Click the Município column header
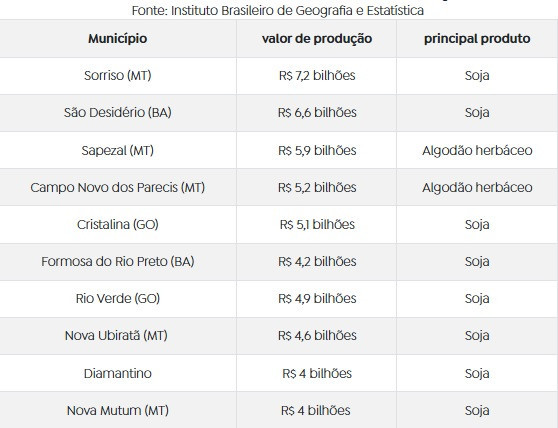Image resolution: width=558 pixels, height=428 pixels. (117, 38)
